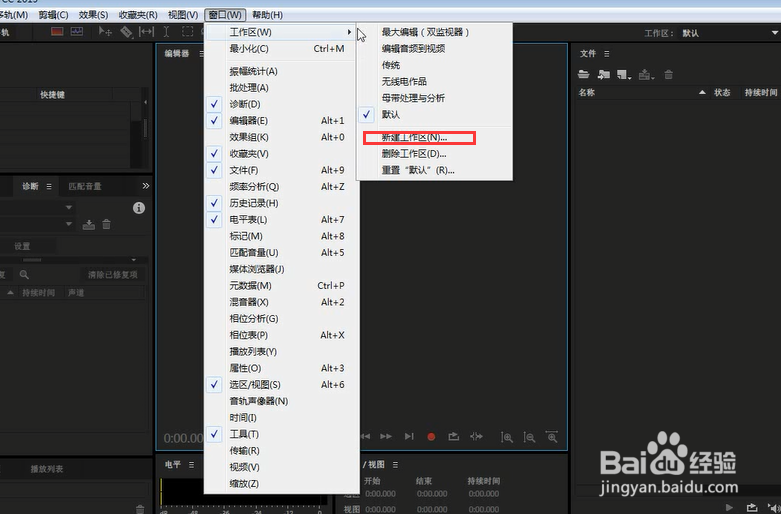Screen dimensions: 781x514
Task: Open the 效果(S) menu
Action: click(93, 15)
